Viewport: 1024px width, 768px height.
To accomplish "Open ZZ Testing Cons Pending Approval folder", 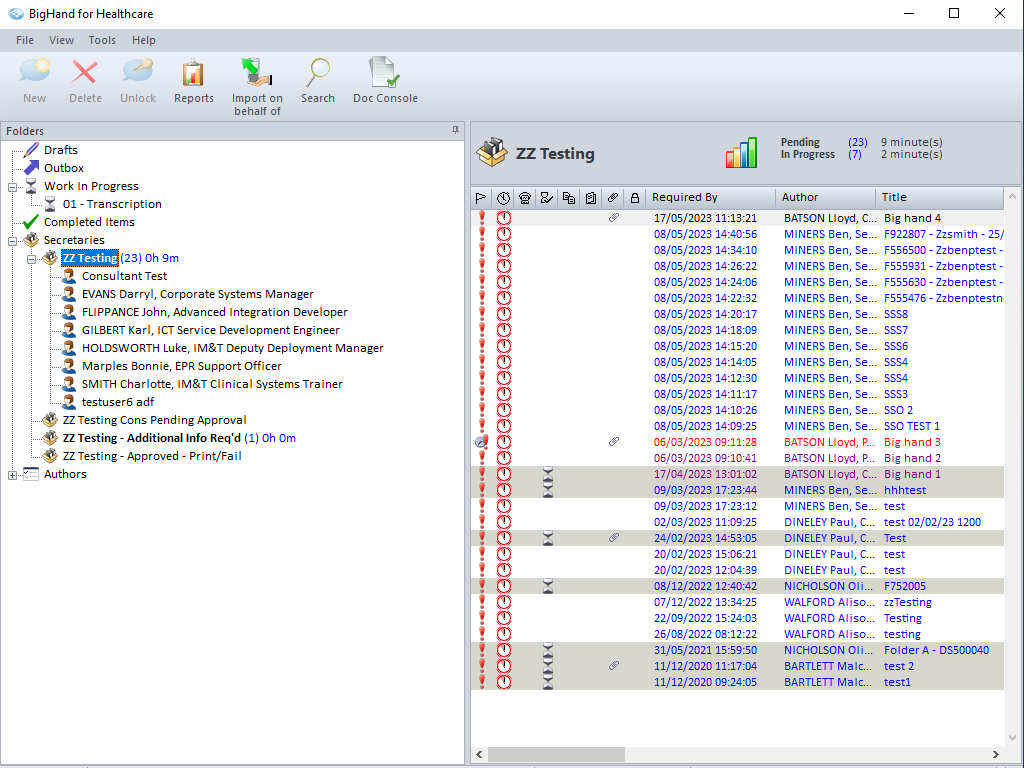I will click(154, 420).
